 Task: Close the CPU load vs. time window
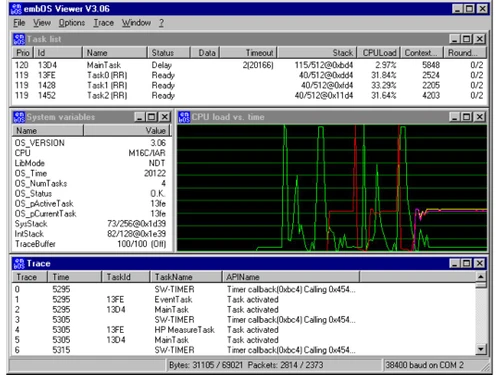(479, 117)
